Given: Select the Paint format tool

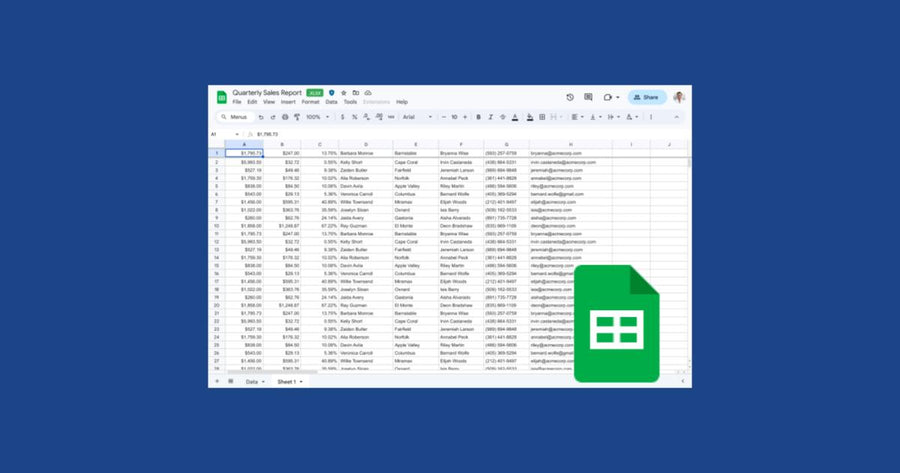Looking at the screenshot, I should point(297,117).
